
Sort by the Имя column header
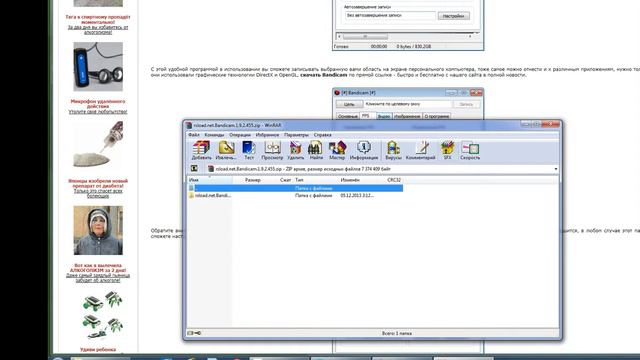pyautogui.click(x=210, y=180)
